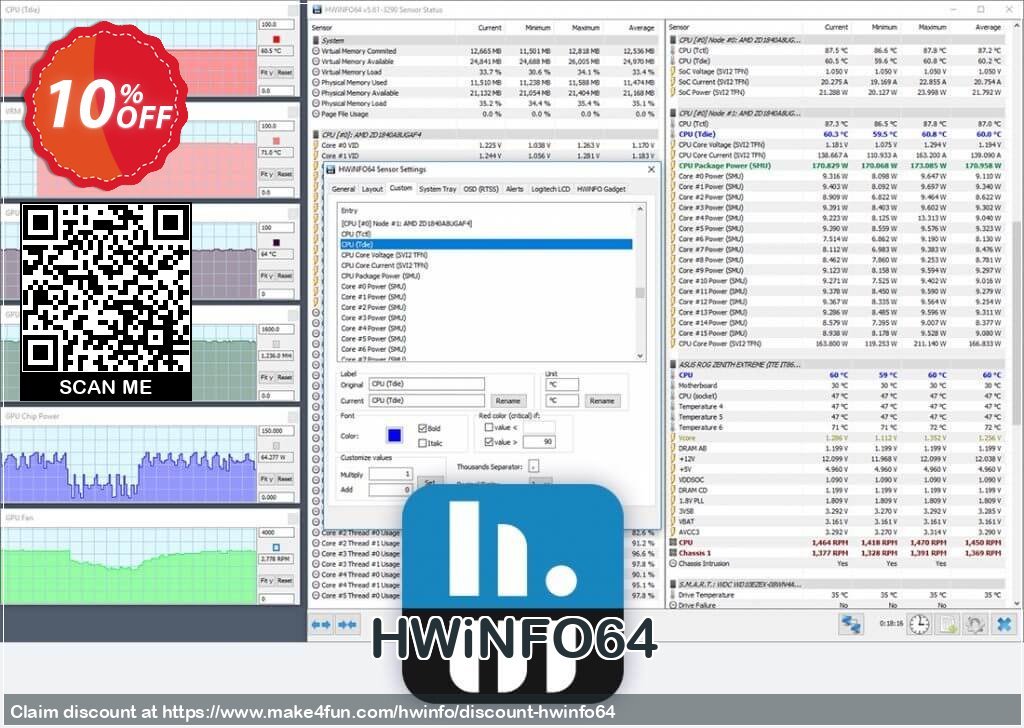
Task: Disable the 'value >' critical checkbox
Action: point(488,442)
